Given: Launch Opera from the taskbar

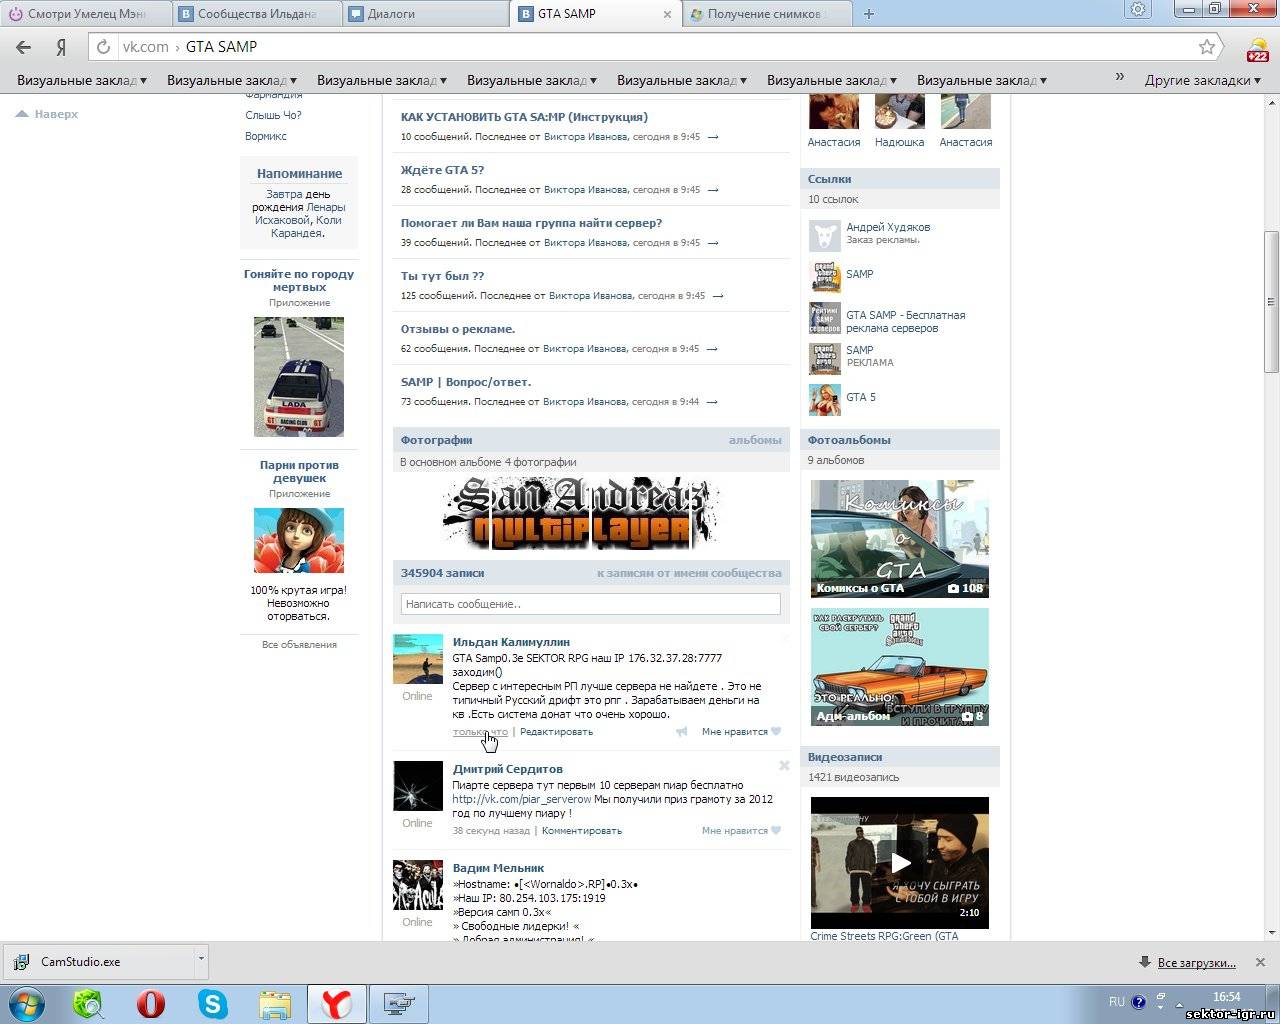Looking at the screenshot, I should point(150,1003).
